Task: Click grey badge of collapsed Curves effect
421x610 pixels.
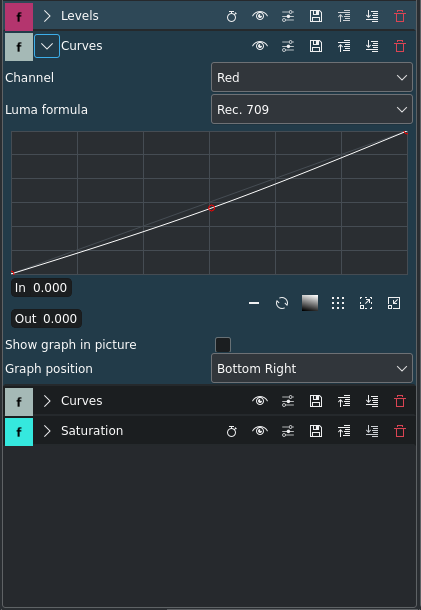Action: 19,402
